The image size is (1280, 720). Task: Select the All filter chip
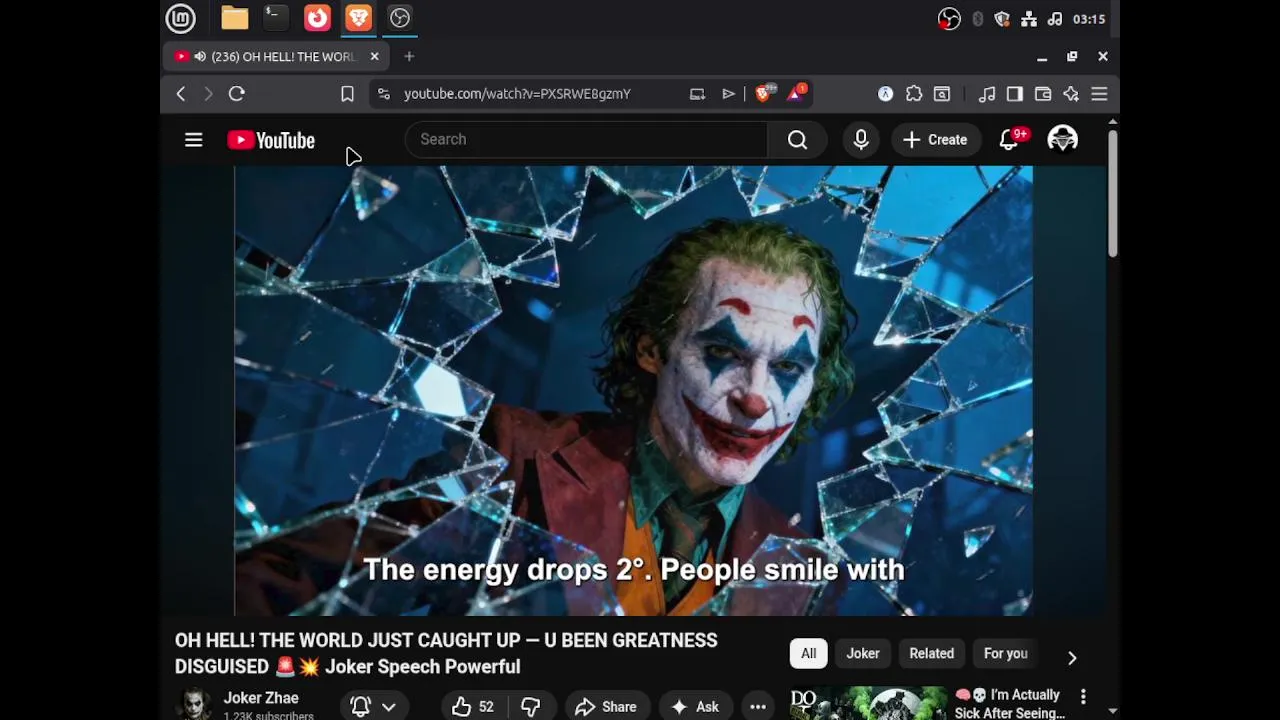(x=808, y=654)
